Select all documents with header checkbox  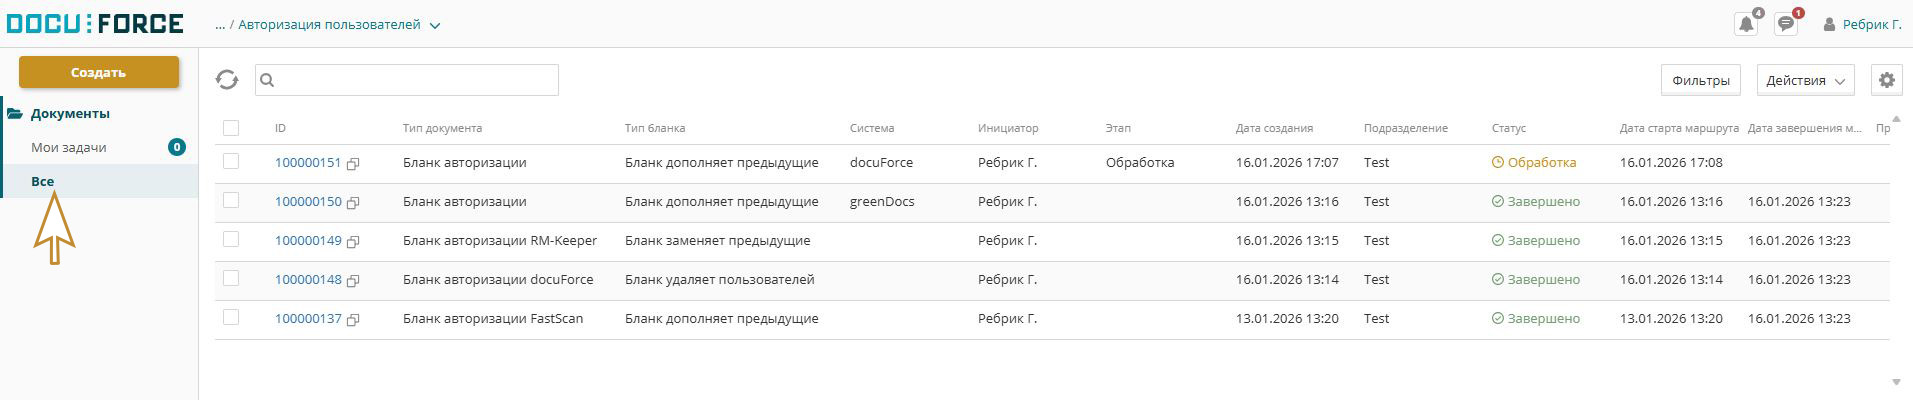pos(231,128)
